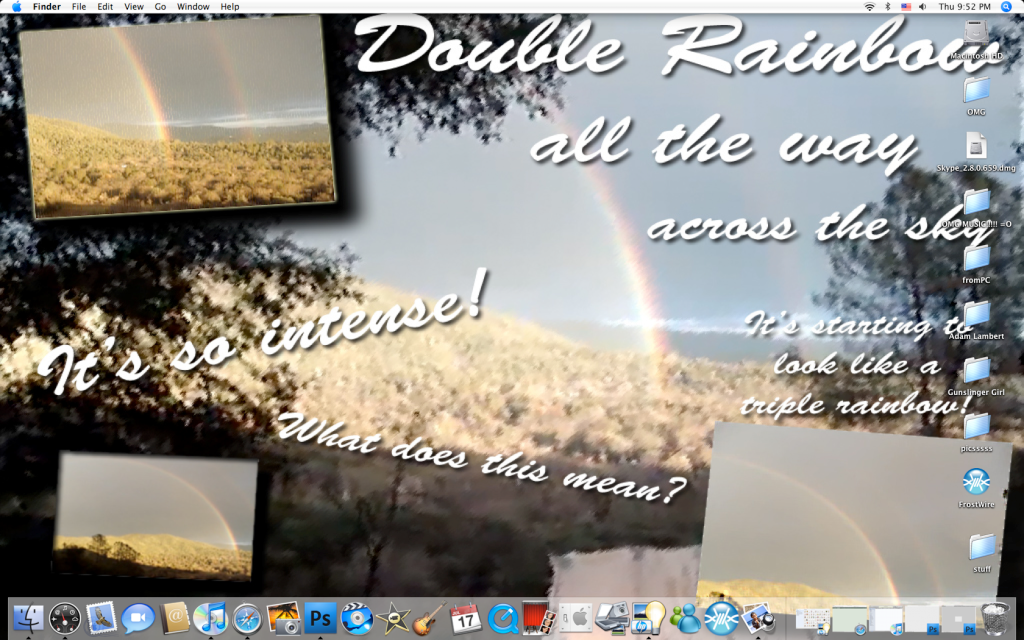Launch iMovie star icon in Dock

click(x=393, y=617)
